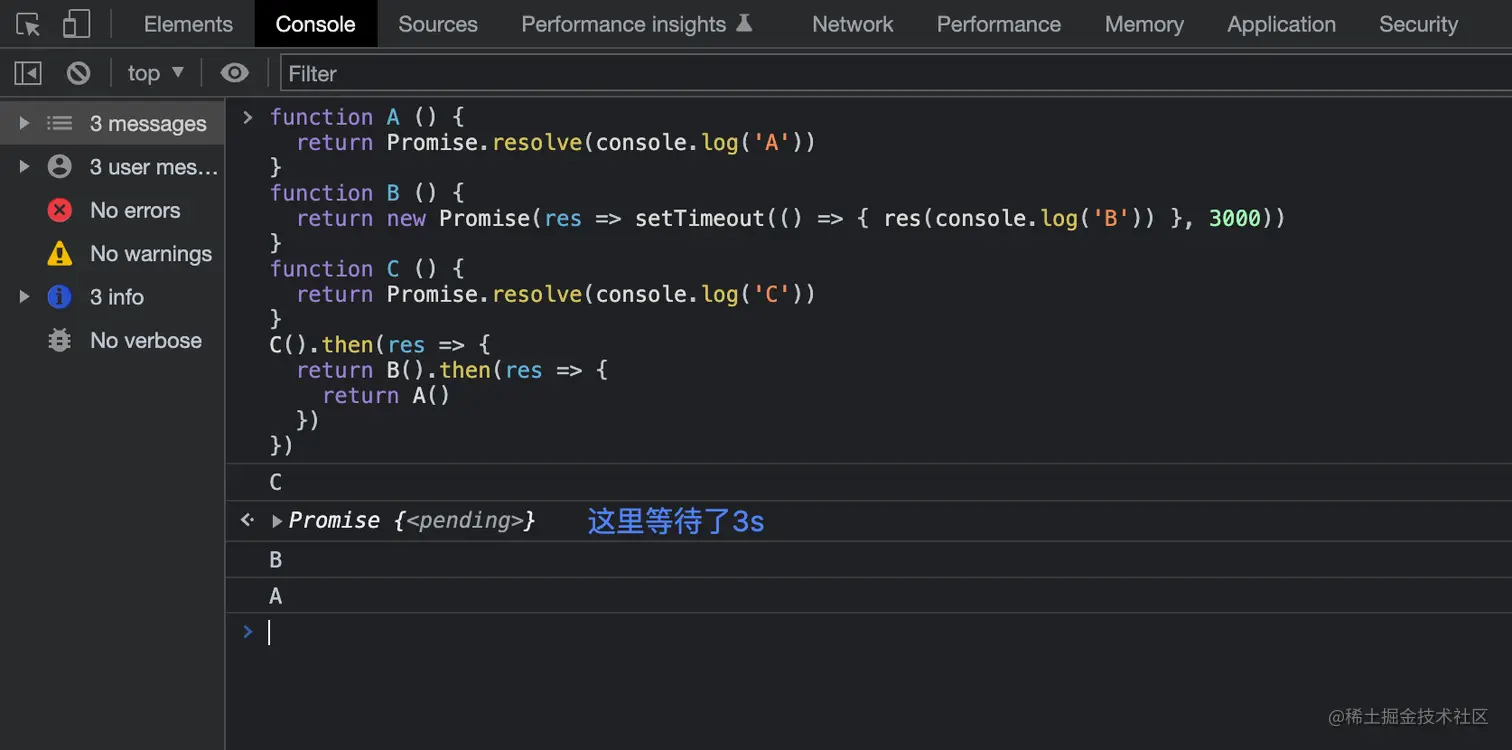Switch to the Elements tab

click(x=188, y=24)
